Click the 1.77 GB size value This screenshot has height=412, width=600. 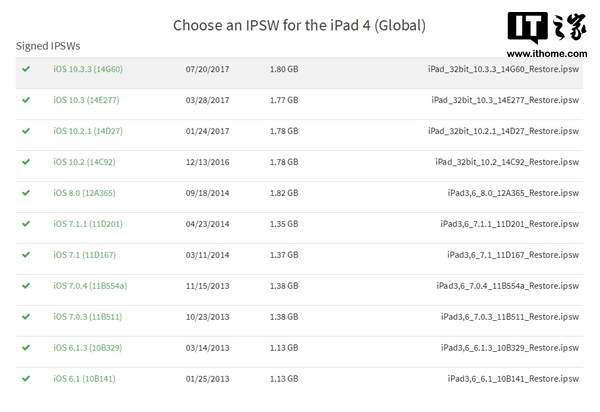point(284,101)
